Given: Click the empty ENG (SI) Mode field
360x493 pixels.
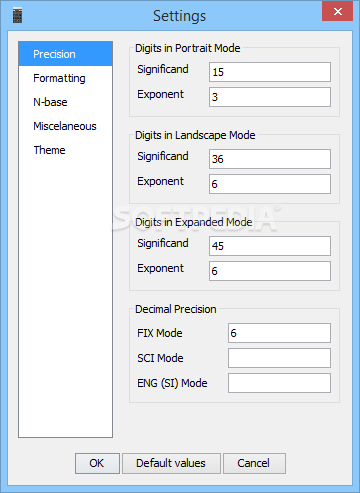Looking at the screenshot, I should [x=279, y=383].
